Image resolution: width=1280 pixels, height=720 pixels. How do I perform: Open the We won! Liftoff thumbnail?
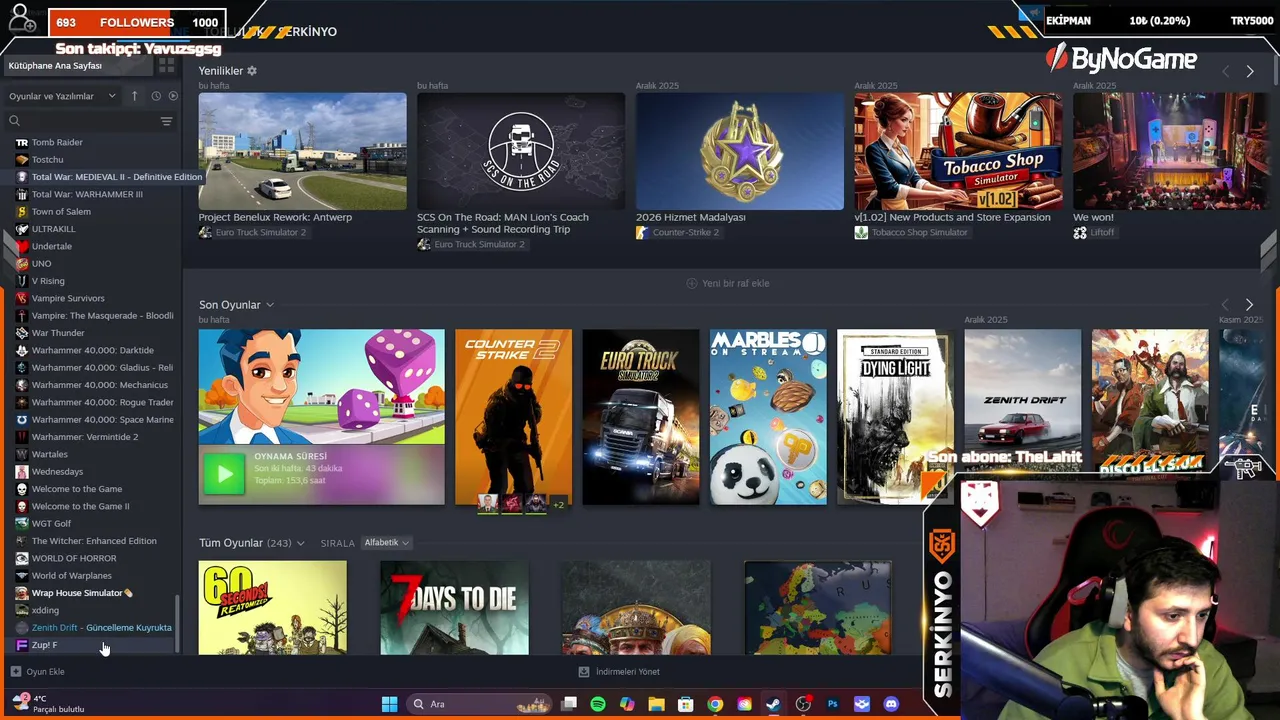pos(1170,151)
